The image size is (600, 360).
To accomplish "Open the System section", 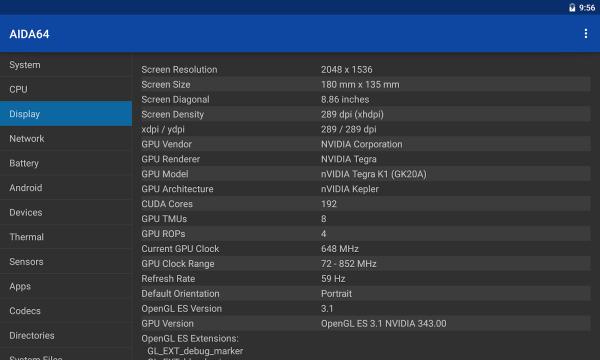I will [x=66, y=65].
